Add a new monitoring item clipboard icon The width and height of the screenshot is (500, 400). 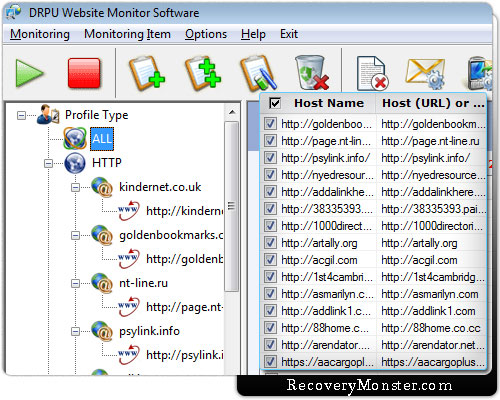(147, 74)
